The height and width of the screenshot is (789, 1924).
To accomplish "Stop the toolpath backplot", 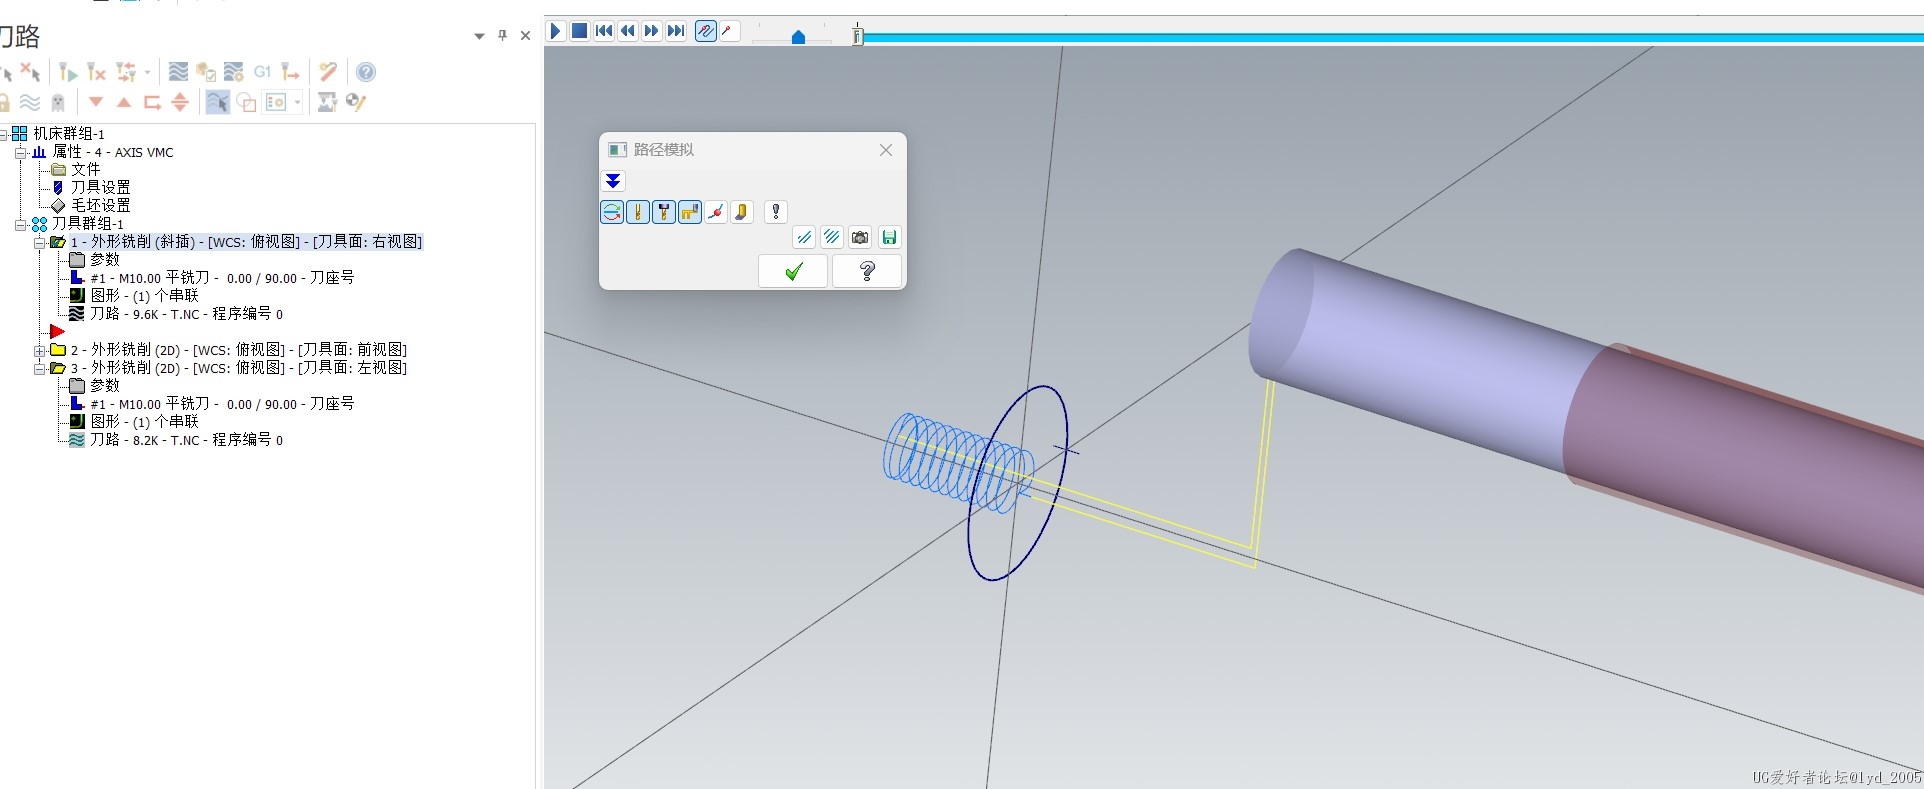I will tap(579, 31).
